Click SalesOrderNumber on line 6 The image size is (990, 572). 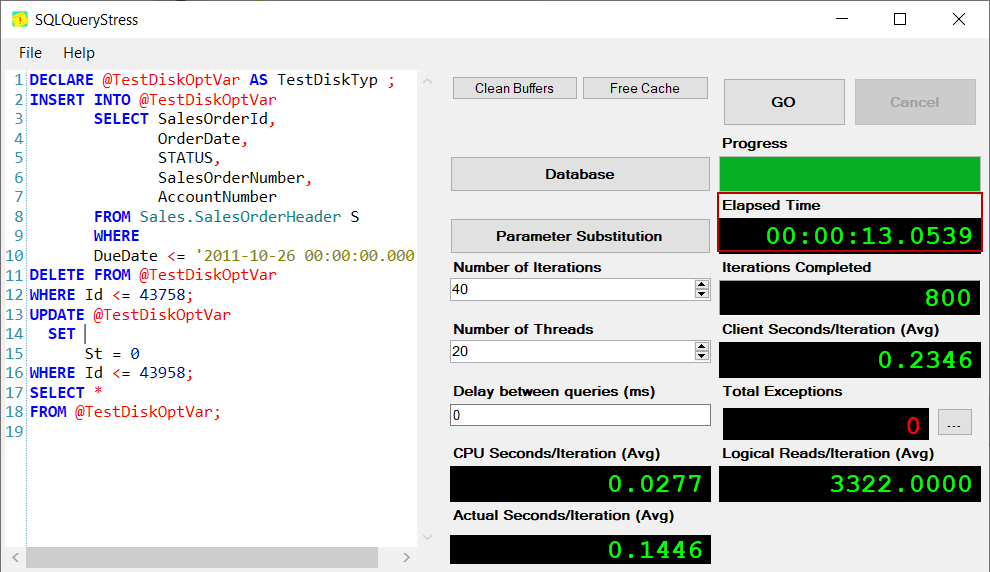click(231, 178)
